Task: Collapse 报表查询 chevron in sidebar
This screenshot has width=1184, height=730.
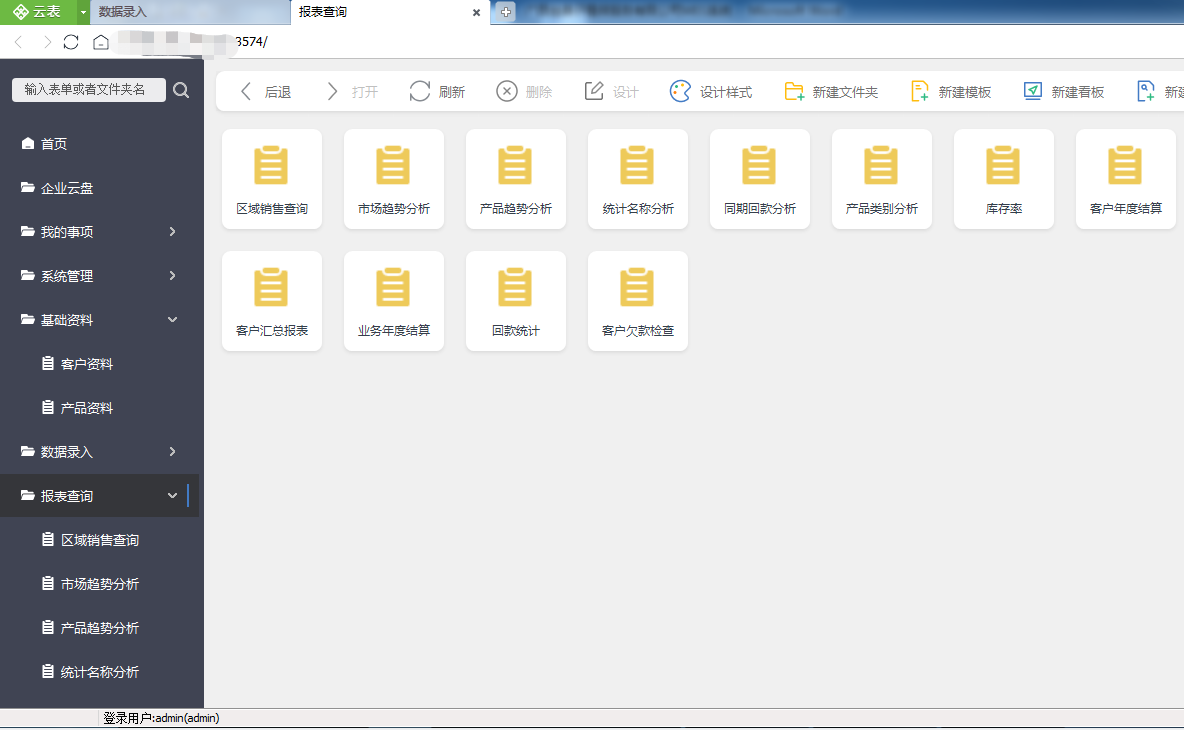Action: click(x=172, y=496)
